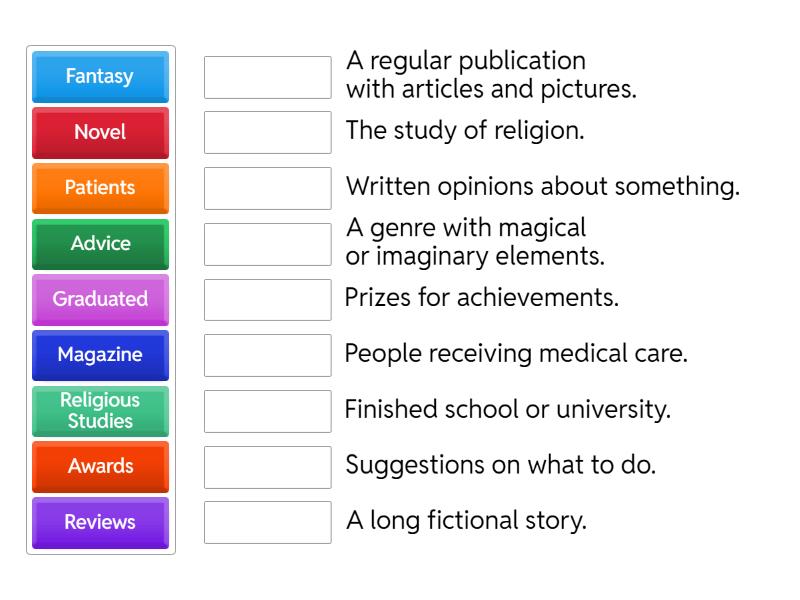This screenshot has height=600, width=800.
Task: Choose the dark blue Magazine tile
Action: click(x=100, y=355)
